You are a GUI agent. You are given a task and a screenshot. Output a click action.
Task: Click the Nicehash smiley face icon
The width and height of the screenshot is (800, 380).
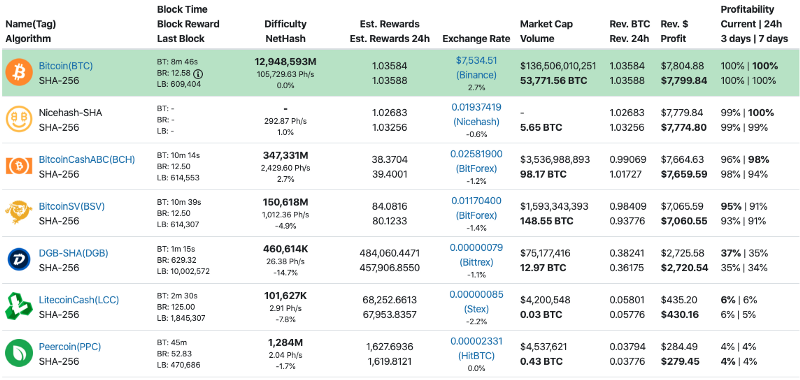tap(18, 119)
